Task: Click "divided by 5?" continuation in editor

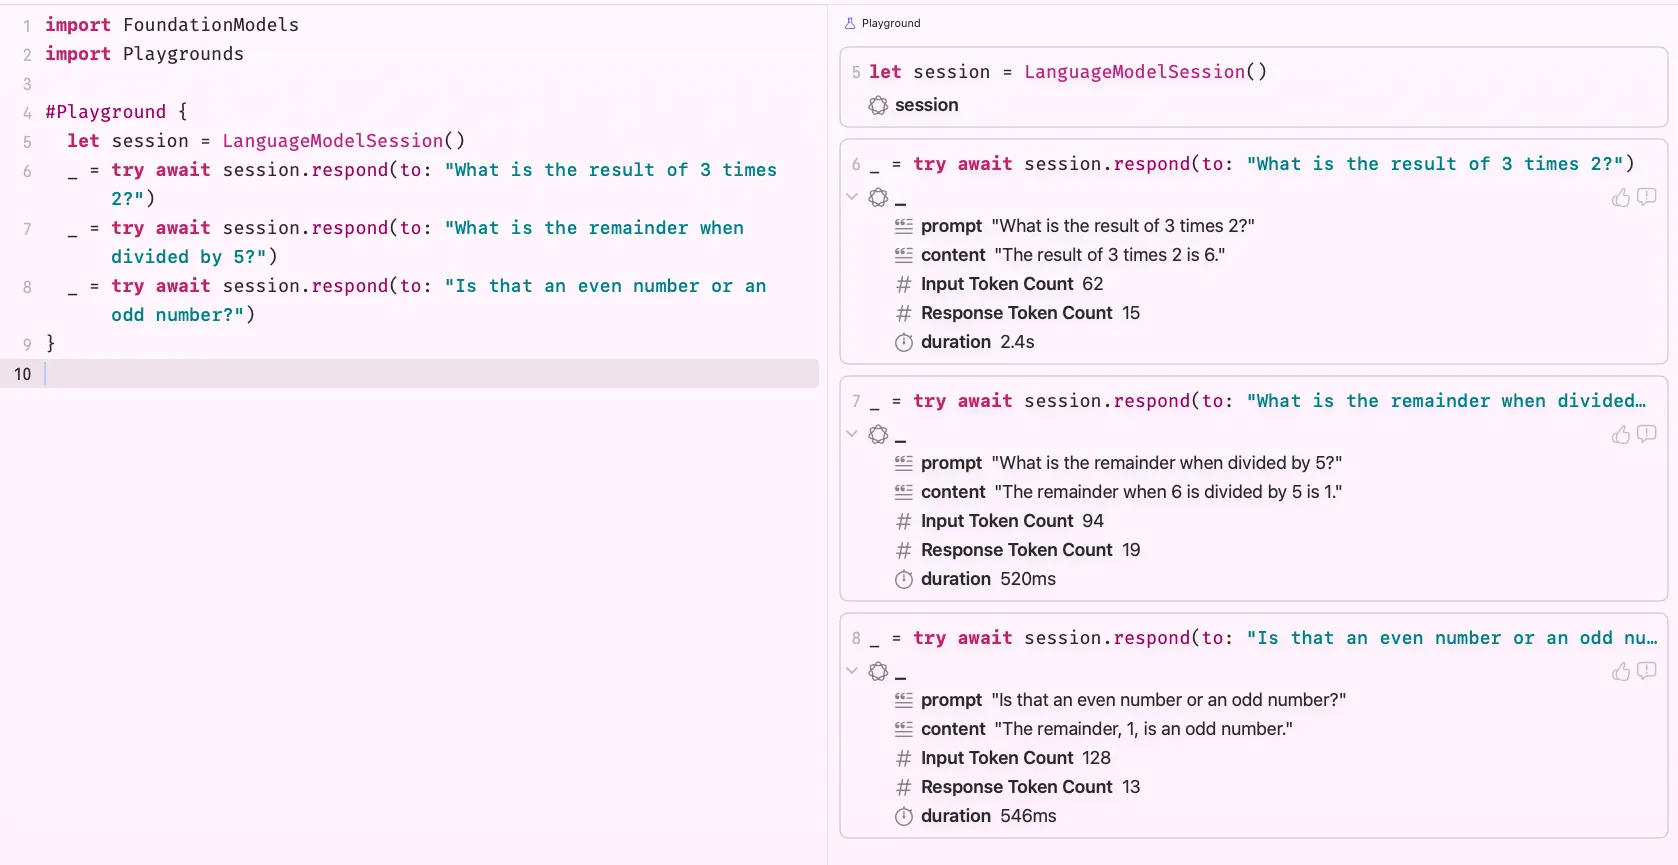Action: [188, 257]
